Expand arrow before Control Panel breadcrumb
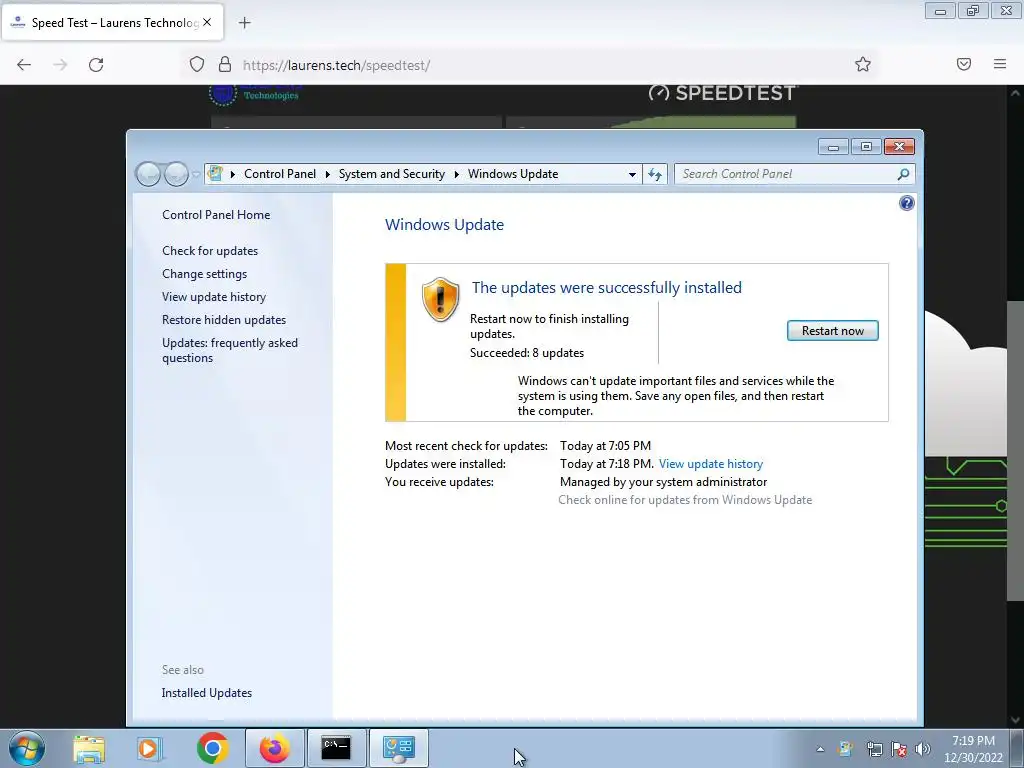This screenshot has width=1024, height=768. (232, 174)
